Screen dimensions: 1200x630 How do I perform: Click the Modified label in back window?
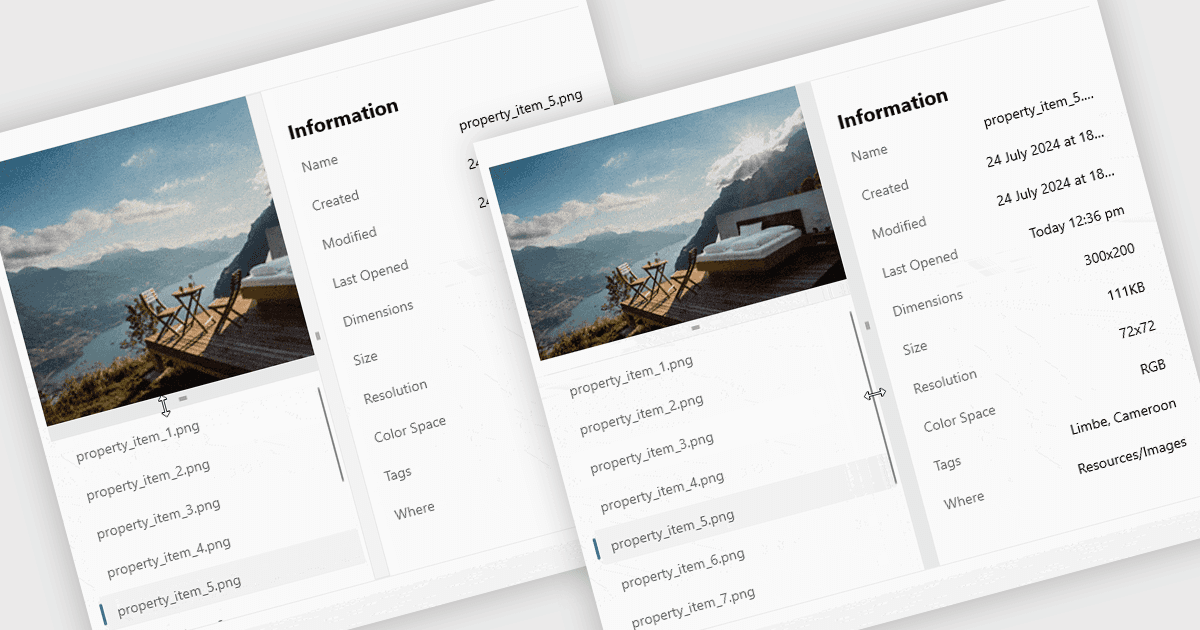[x=349, y=239]
